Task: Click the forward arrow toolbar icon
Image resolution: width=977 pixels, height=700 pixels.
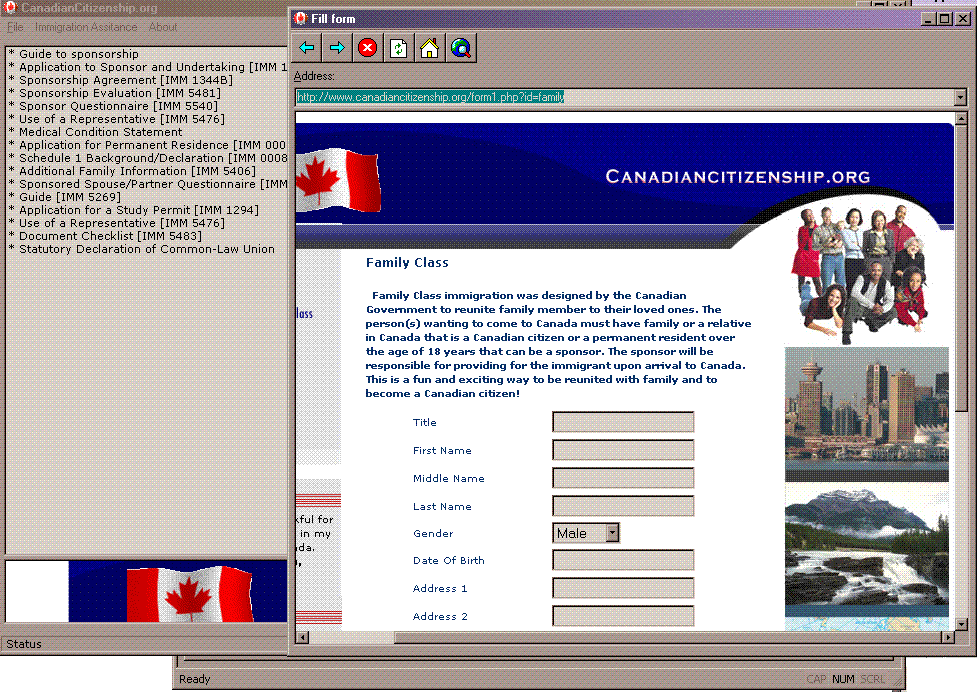Action: tap(337, 47)
